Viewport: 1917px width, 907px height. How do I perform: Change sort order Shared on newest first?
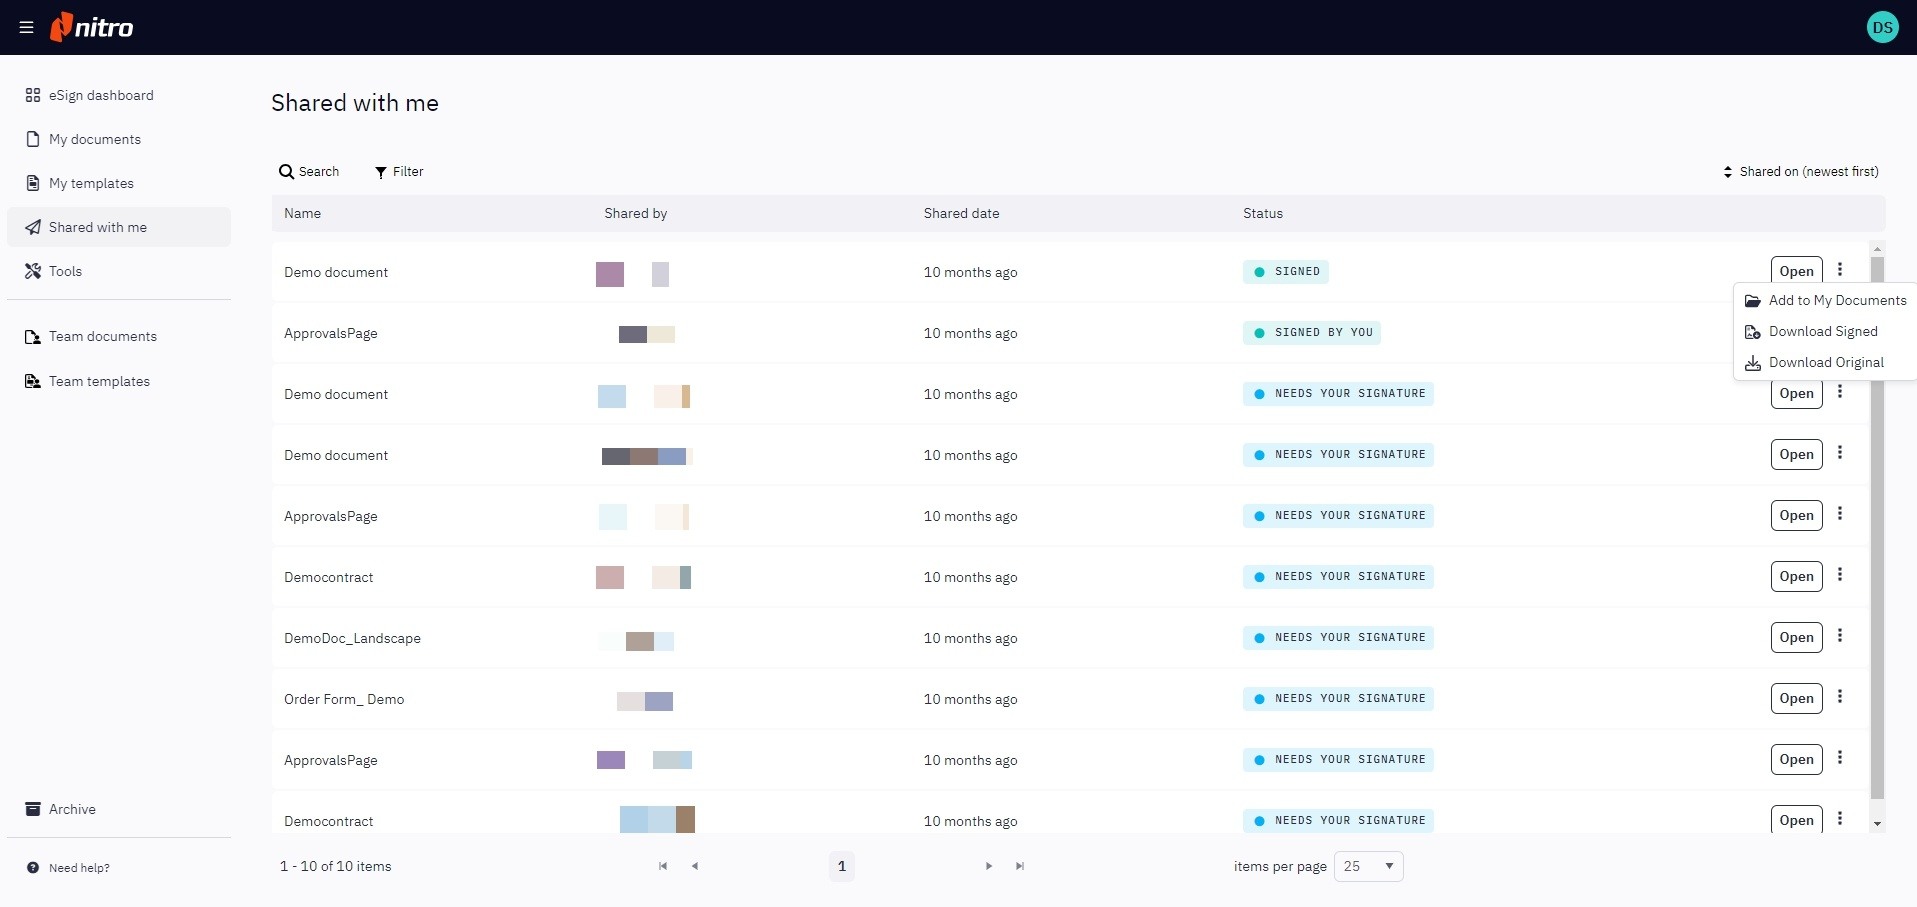(x=1800, y=172)
